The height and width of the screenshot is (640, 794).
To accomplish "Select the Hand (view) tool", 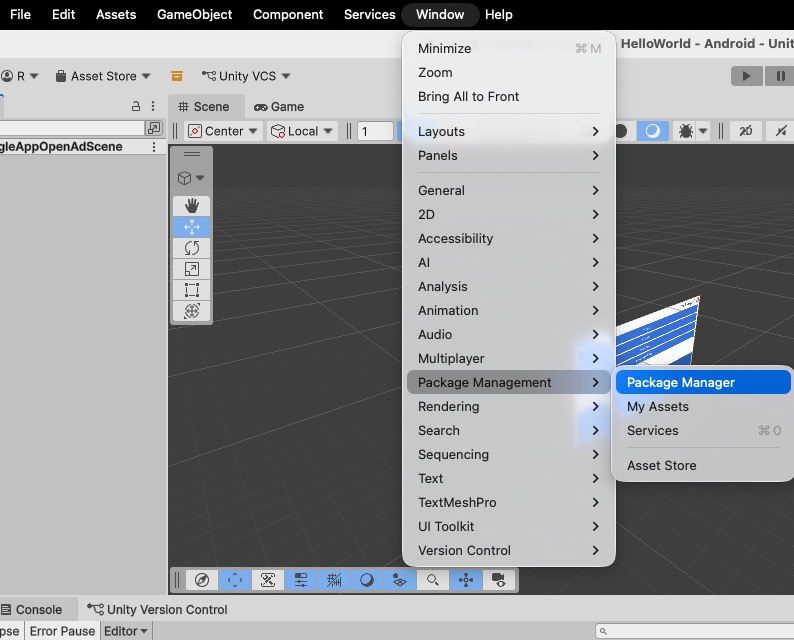I will [x=191, y=206].
